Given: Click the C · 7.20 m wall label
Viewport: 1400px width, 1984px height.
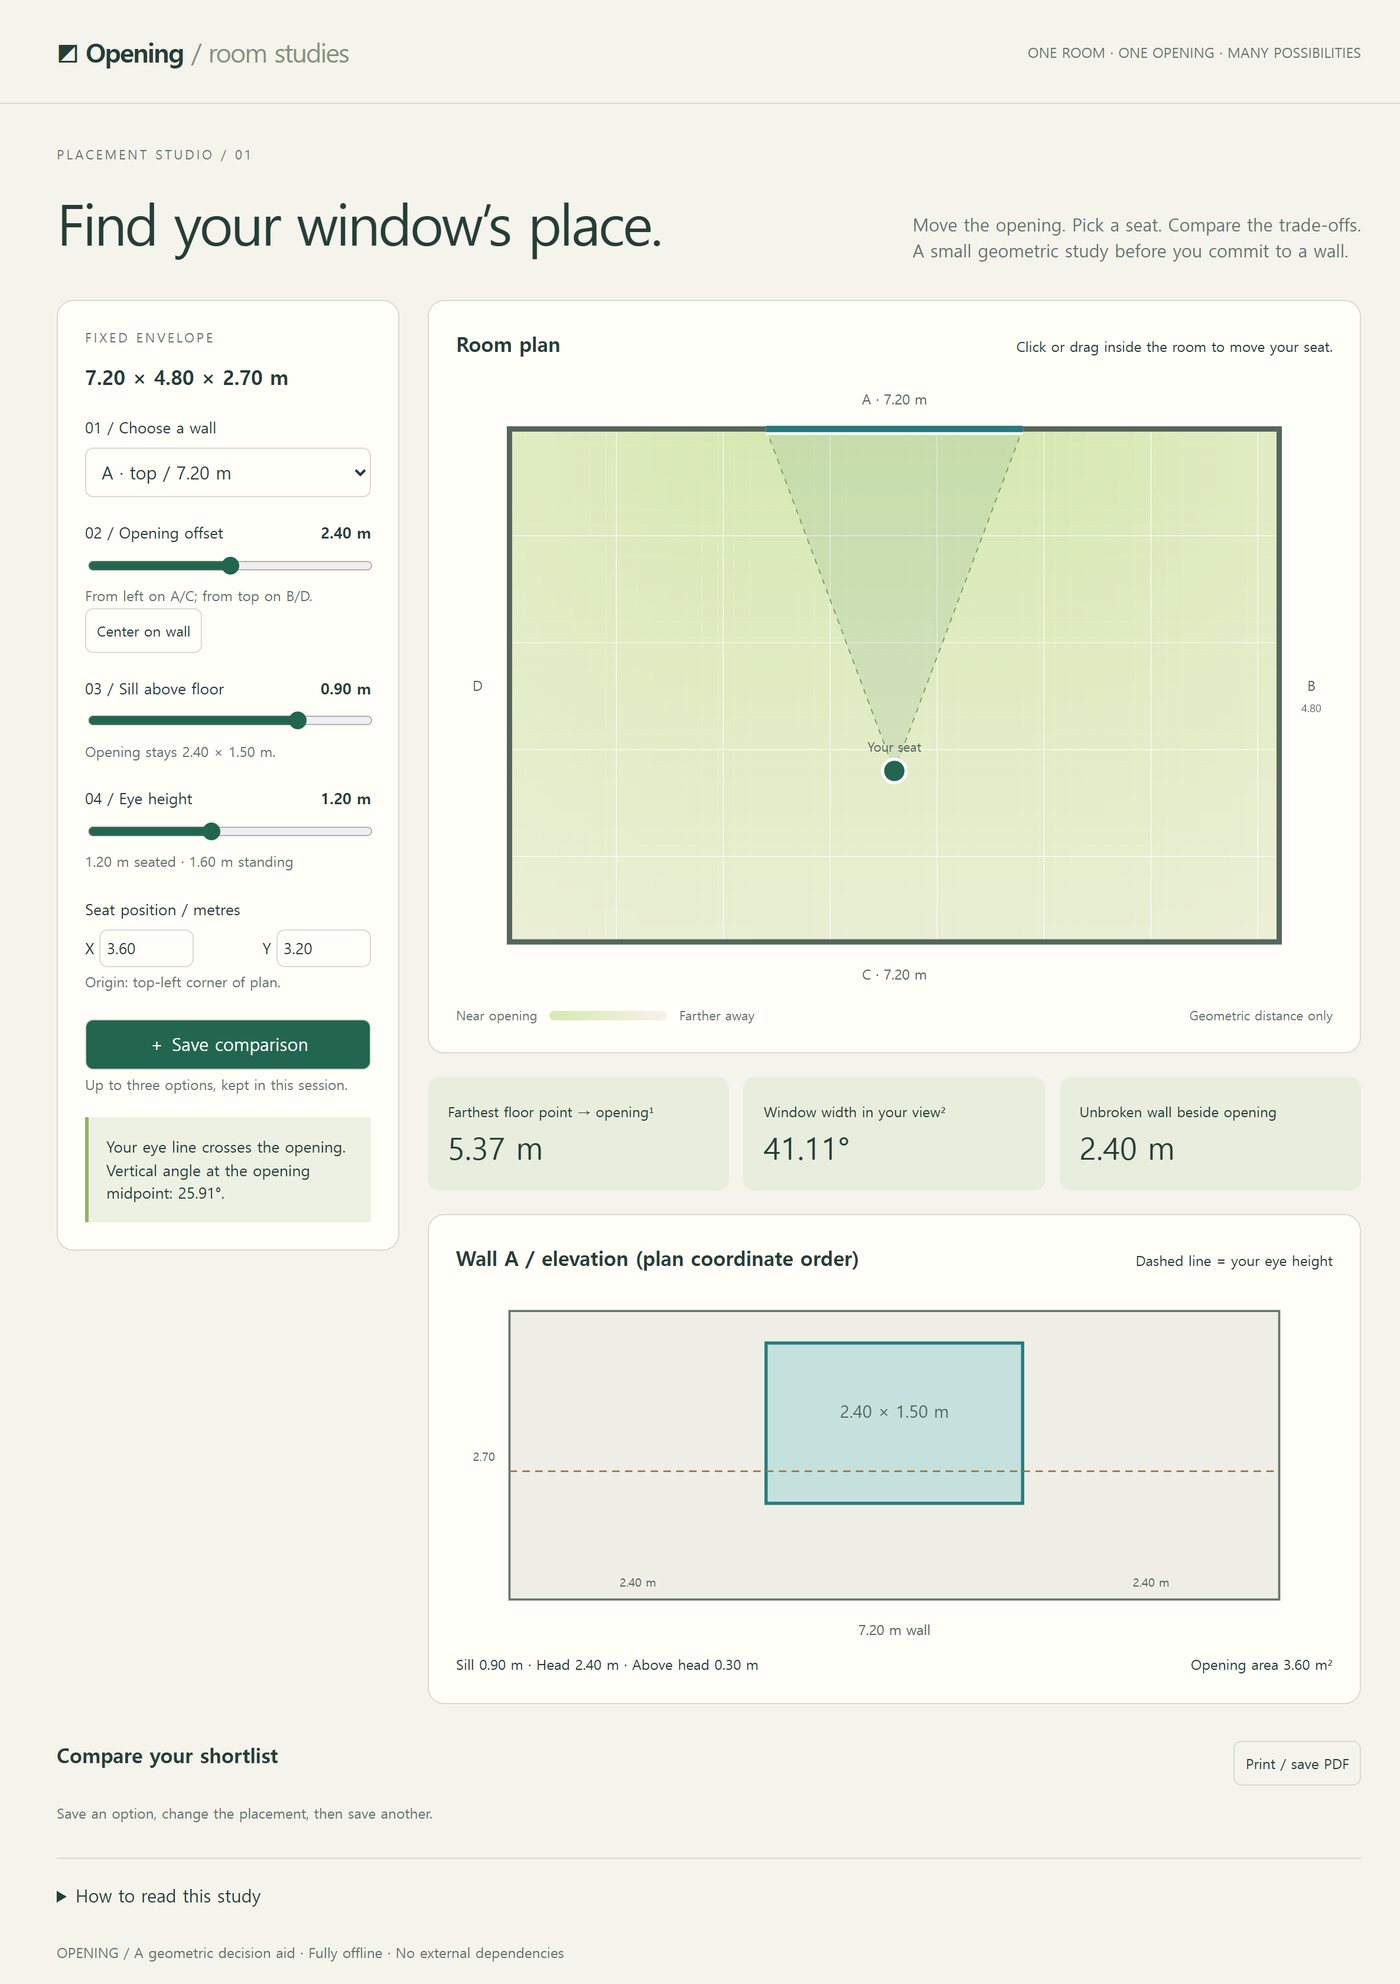Looking at the screenshot, I should (x=894, y=975).
